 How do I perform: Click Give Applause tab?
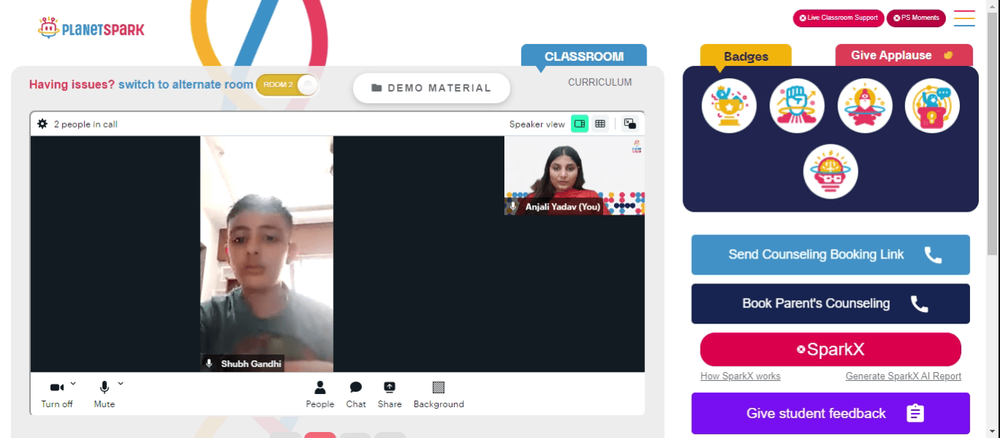pos(904,55)
